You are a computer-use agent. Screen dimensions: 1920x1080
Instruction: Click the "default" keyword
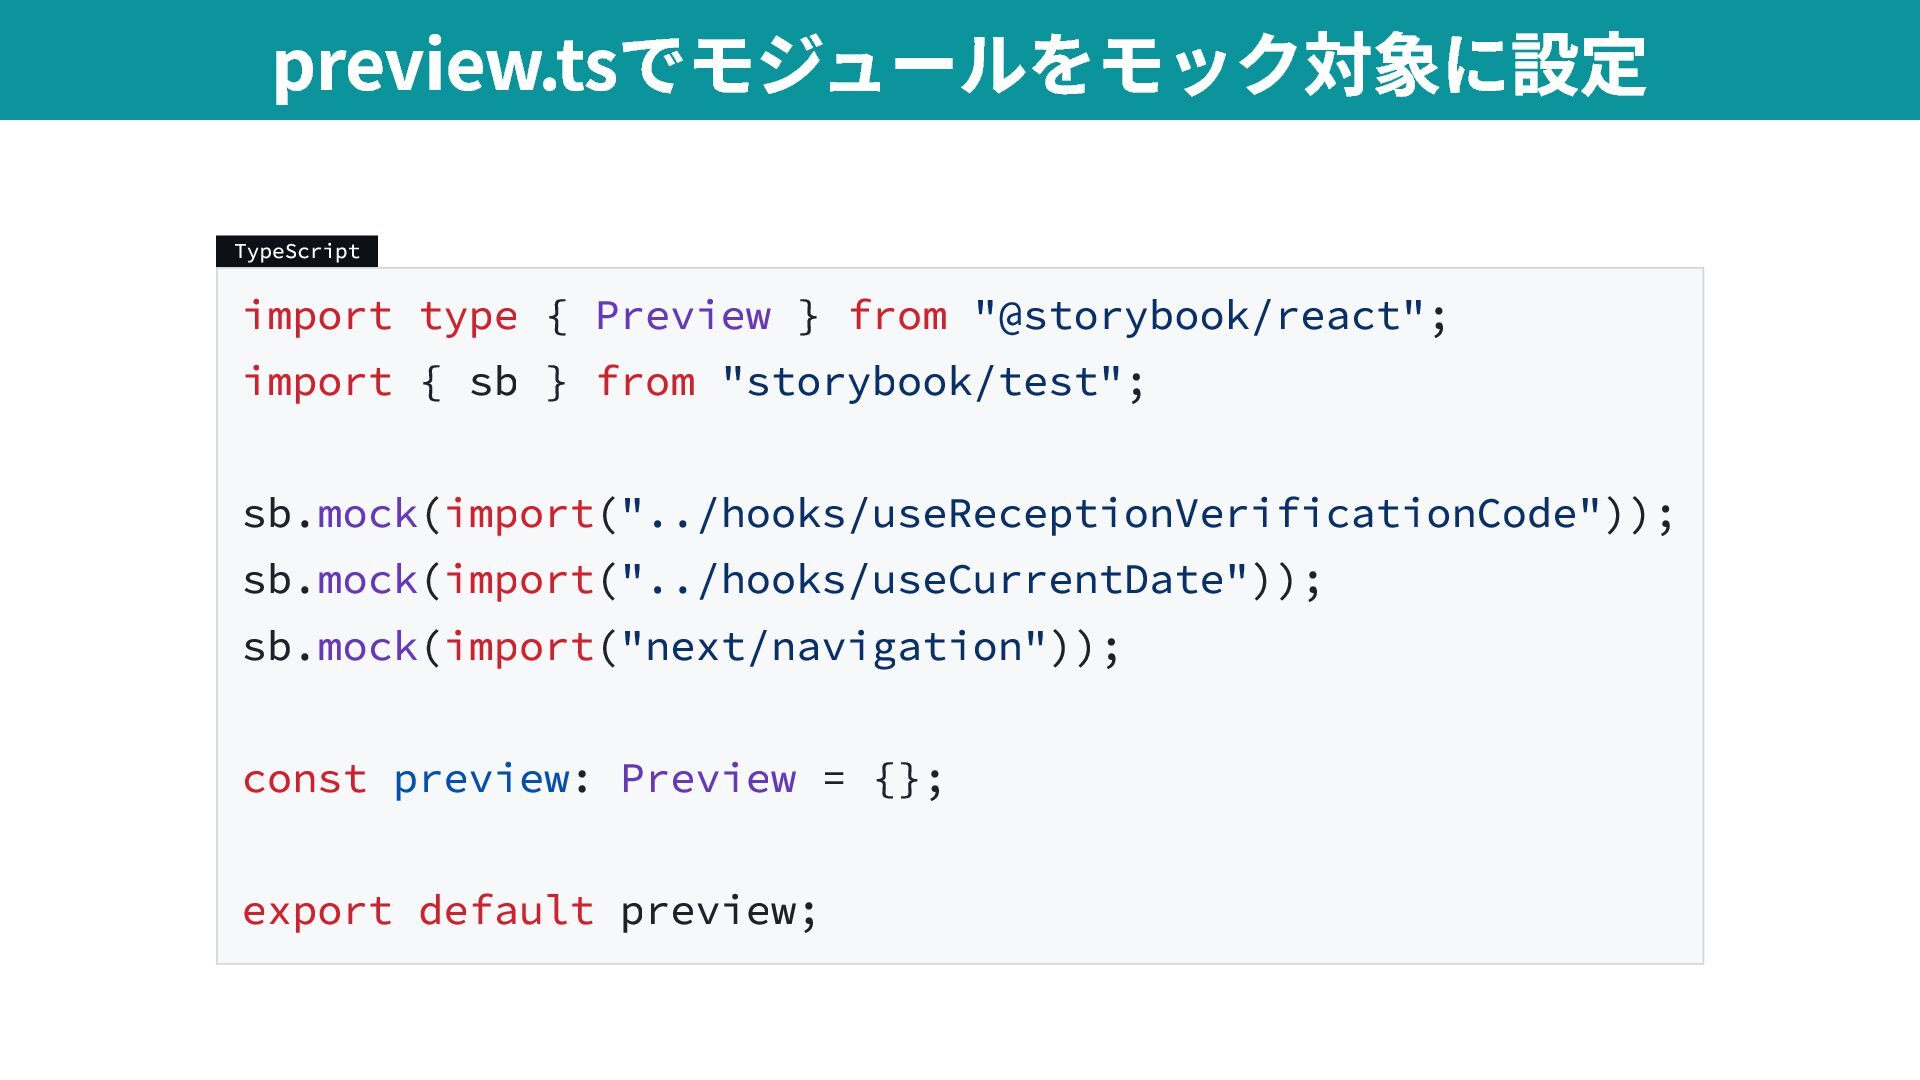click(x=506, y=911)
